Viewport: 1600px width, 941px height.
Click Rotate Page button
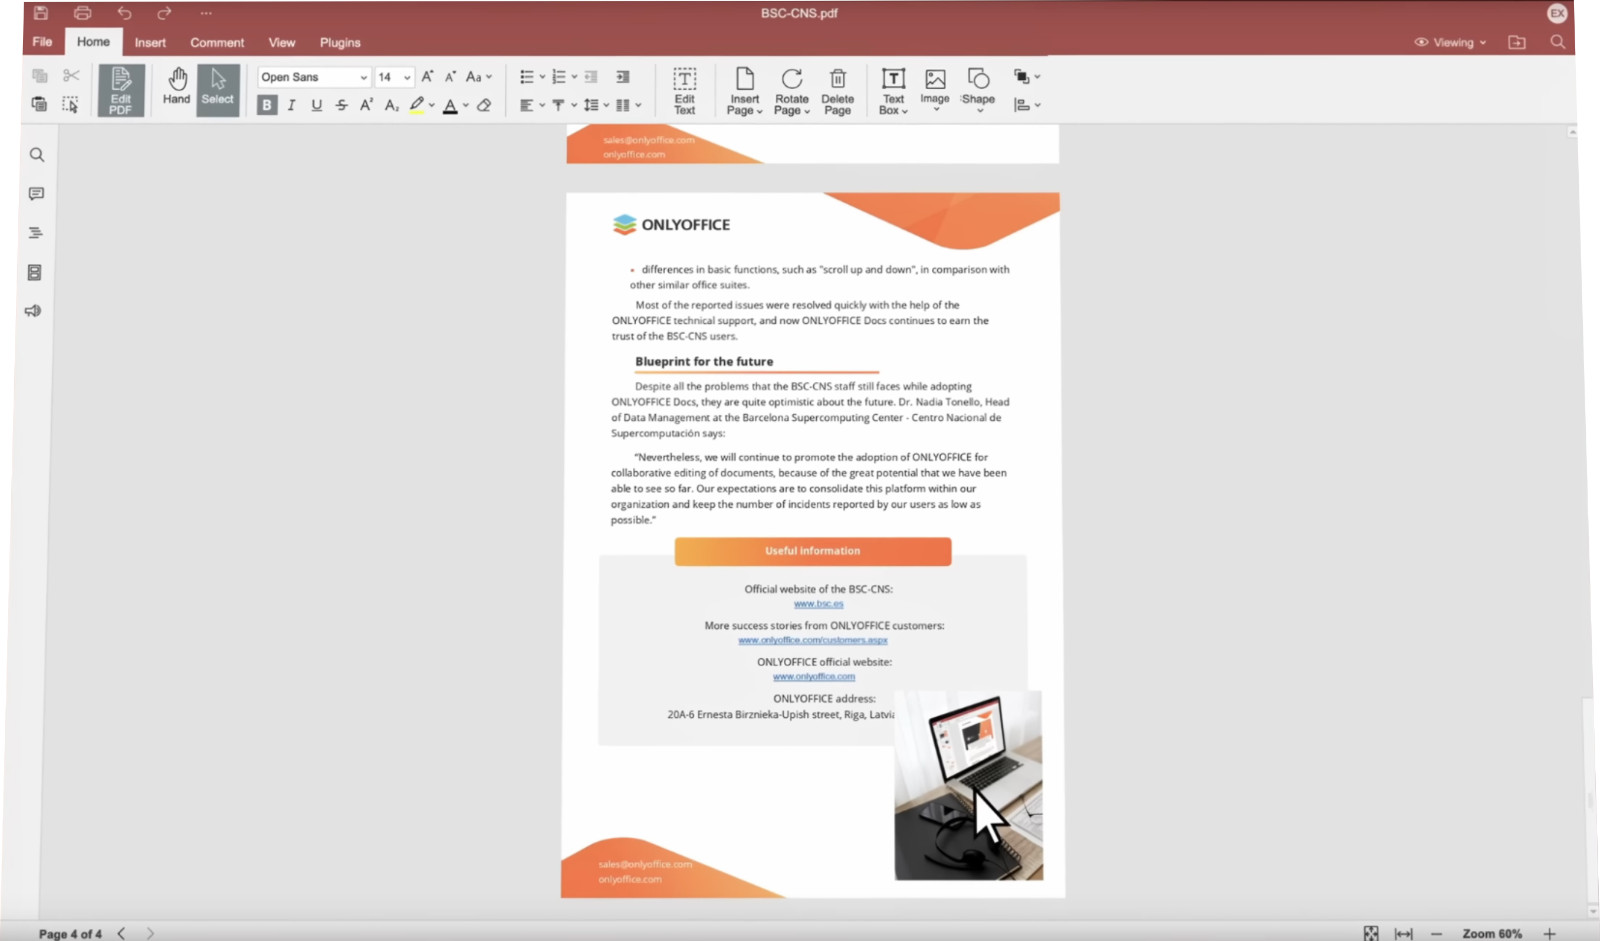point(792,91)
